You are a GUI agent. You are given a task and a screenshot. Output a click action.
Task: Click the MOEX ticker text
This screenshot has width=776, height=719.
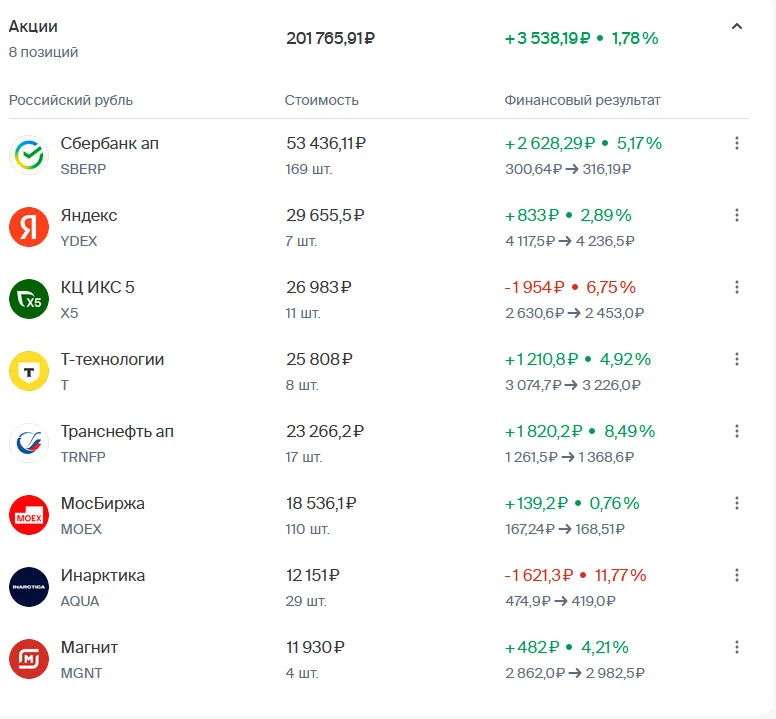(81, 529)
